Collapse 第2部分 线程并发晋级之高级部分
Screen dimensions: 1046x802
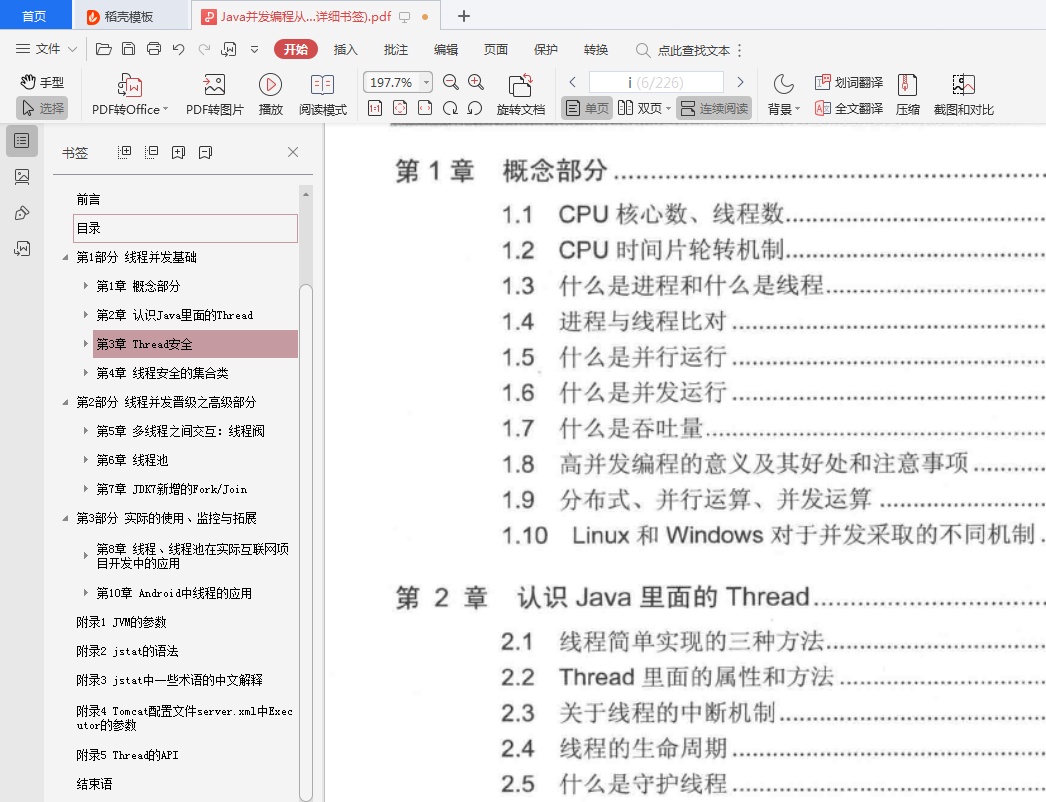click(x=65, y=402)
